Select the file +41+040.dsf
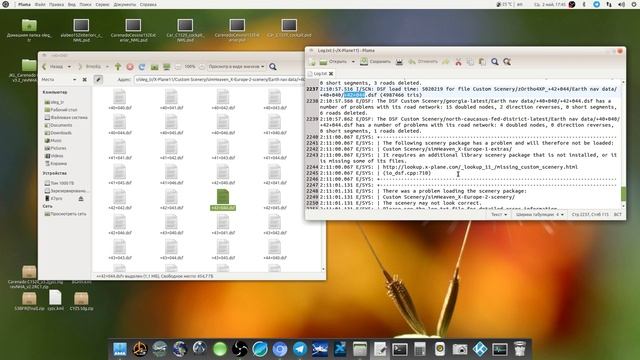 pyautogui.click(x=274, y=125)
